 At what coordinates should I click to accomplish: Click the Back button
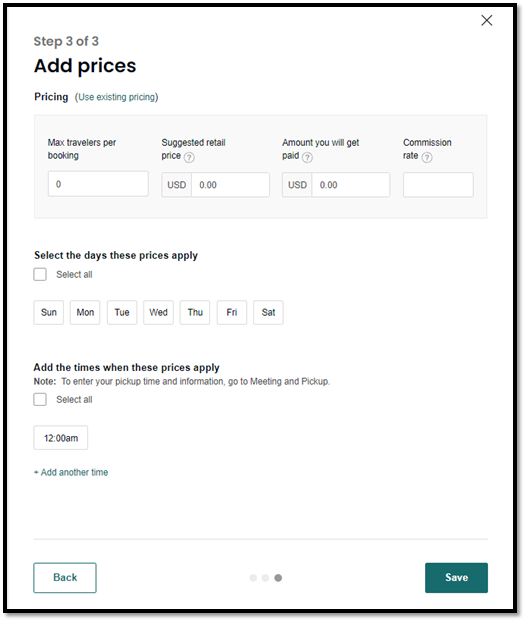click(65, 578)
